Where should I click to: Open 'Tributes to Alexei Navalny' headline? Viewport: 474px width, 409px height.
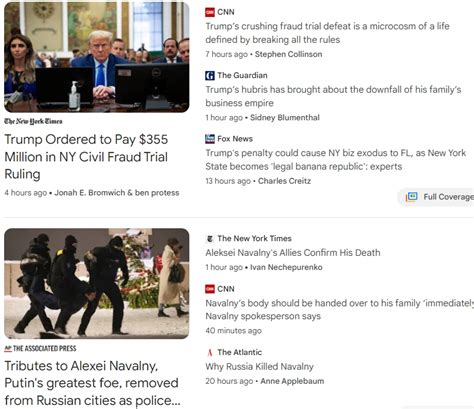point(92,383)
